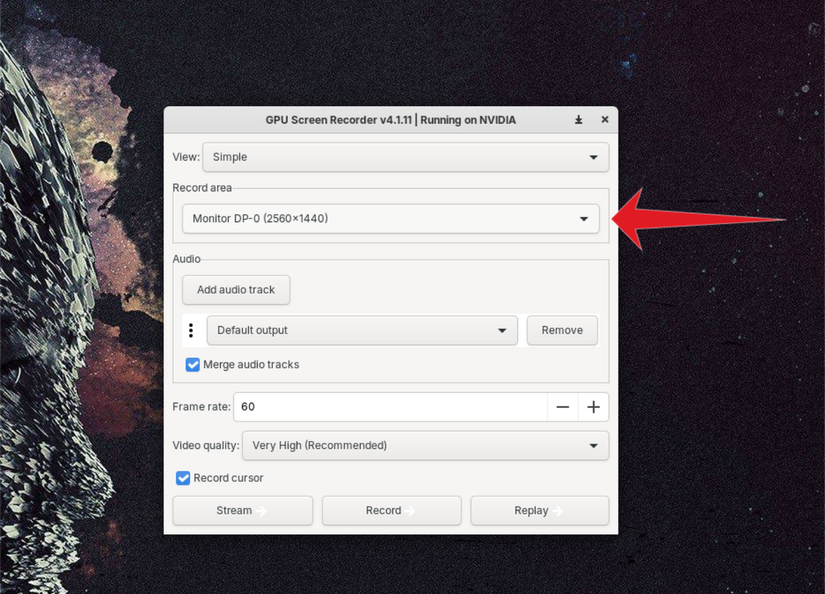This screenshot has height=594, width=825.
Task: Click the Stream button
Action: click(243, 510)
